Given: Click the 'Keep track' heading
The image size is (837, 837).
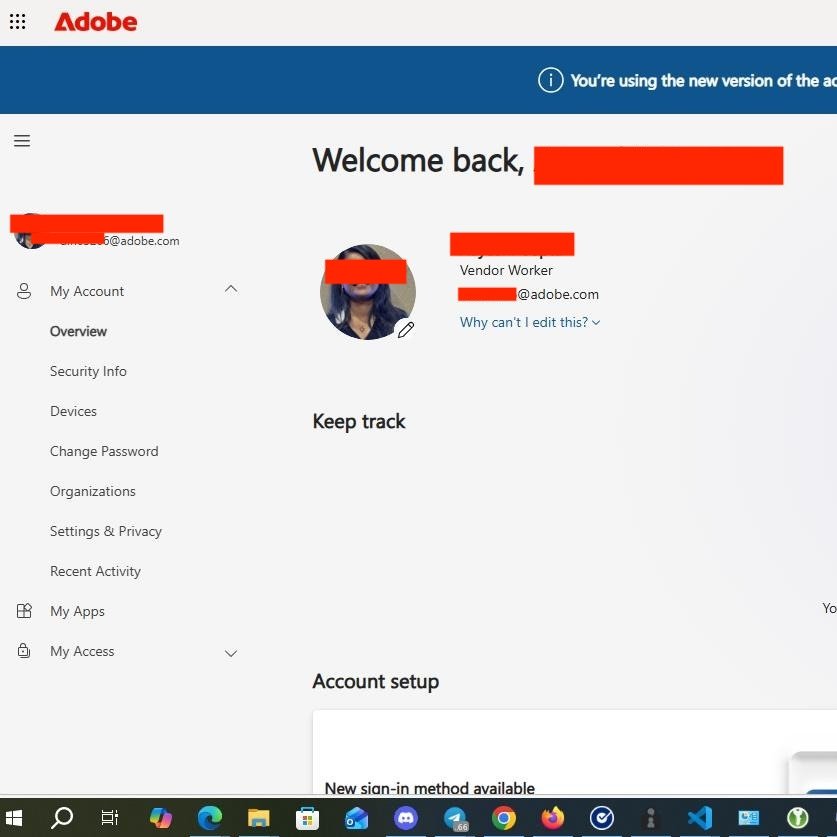Looking at the screenshot, I should [359, 422].
